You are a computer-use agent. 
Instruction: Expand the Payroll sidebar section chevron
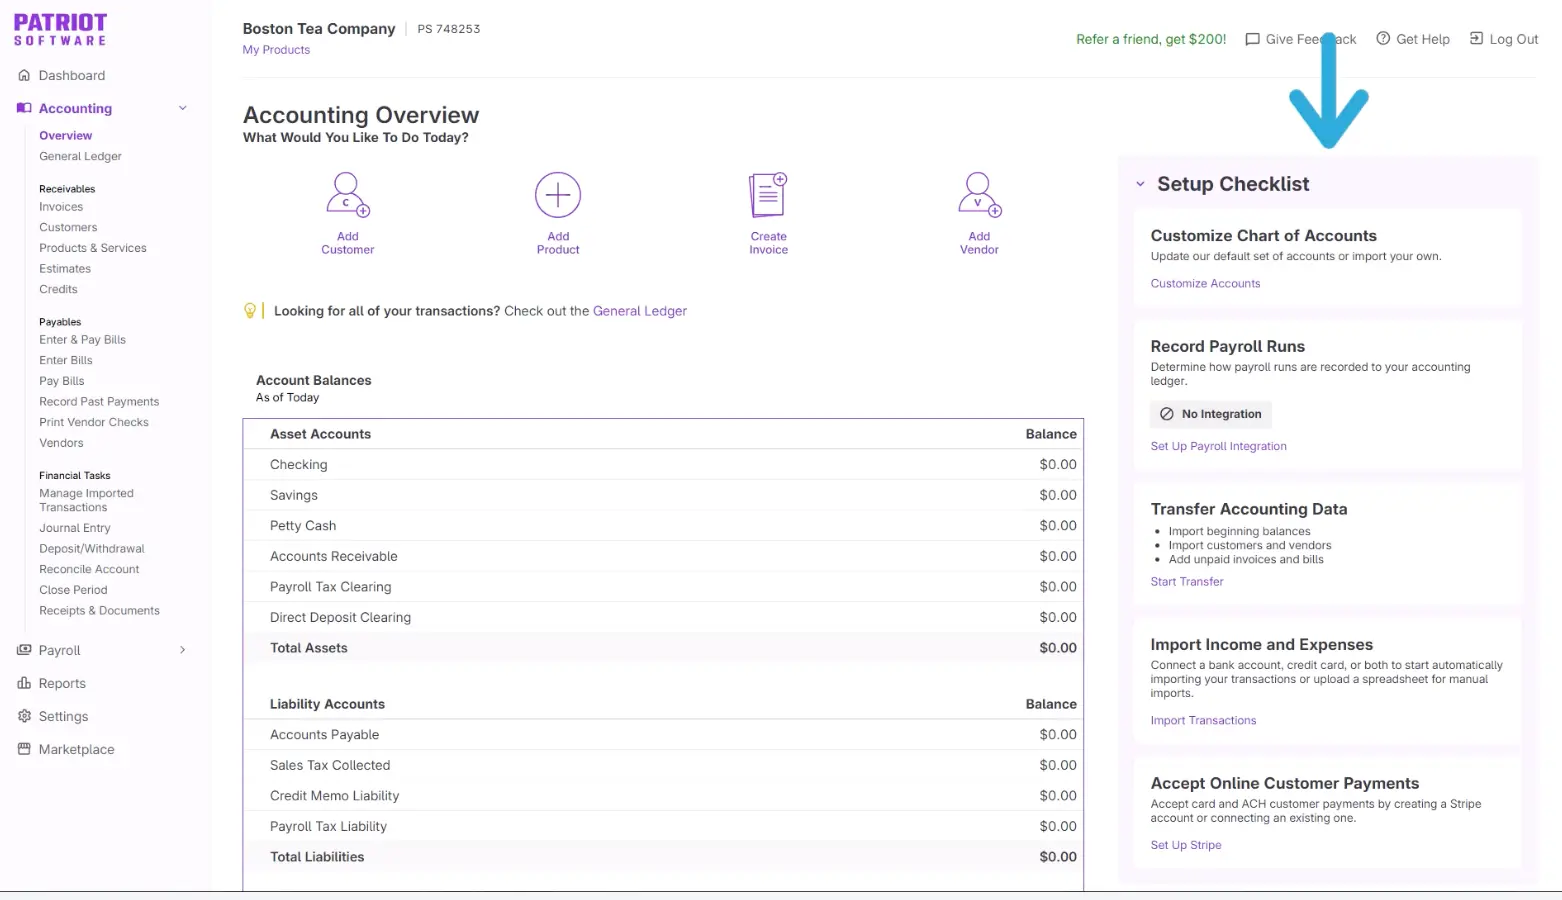tap(182, 650)
